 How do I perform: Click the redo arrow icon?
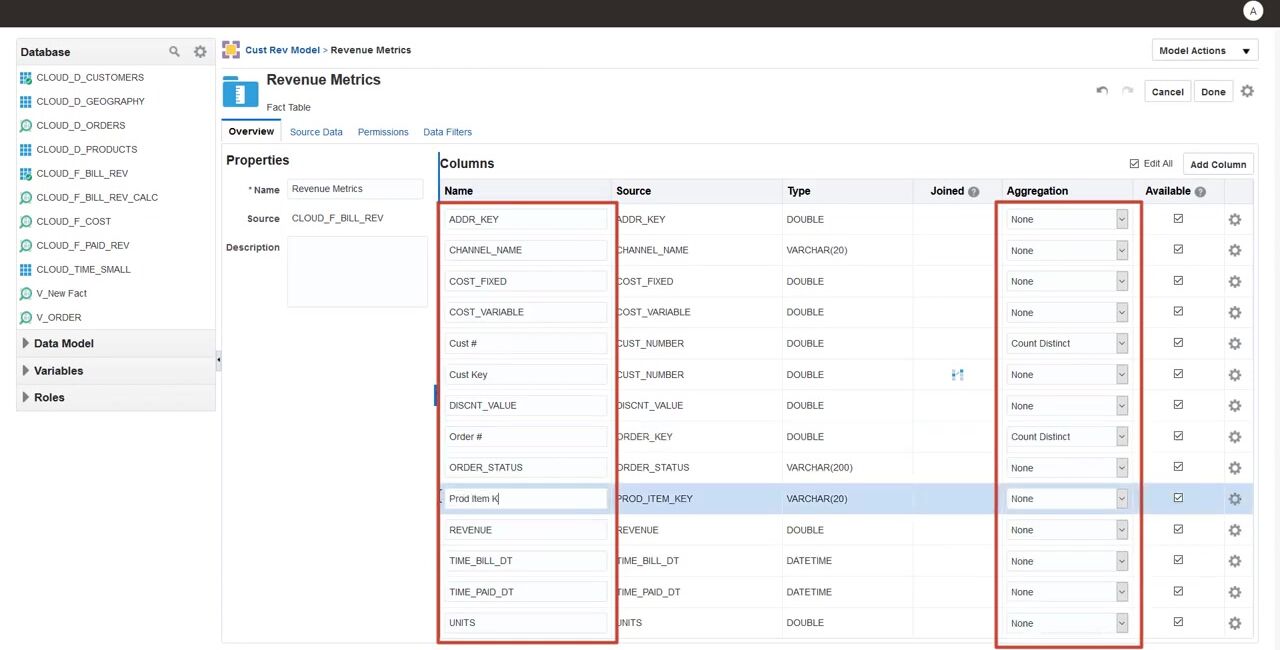pos(1127,91)
